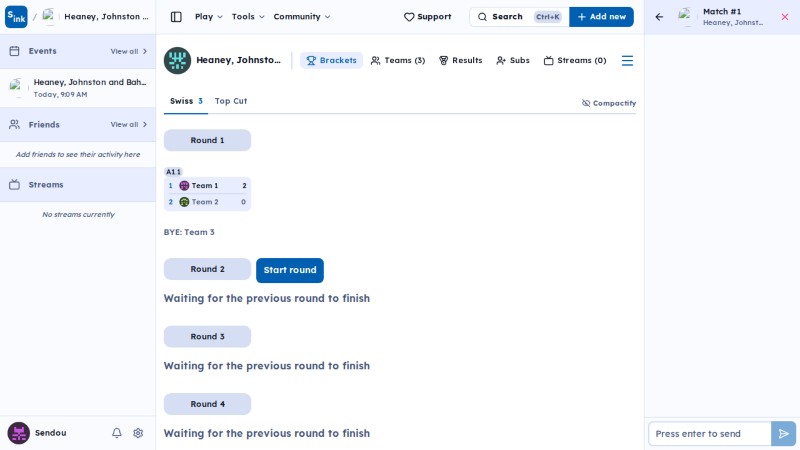Image resolution: width=800 pixels, height=450 pixels.
Task: Toggle the Compactify view
Action: 609,103
